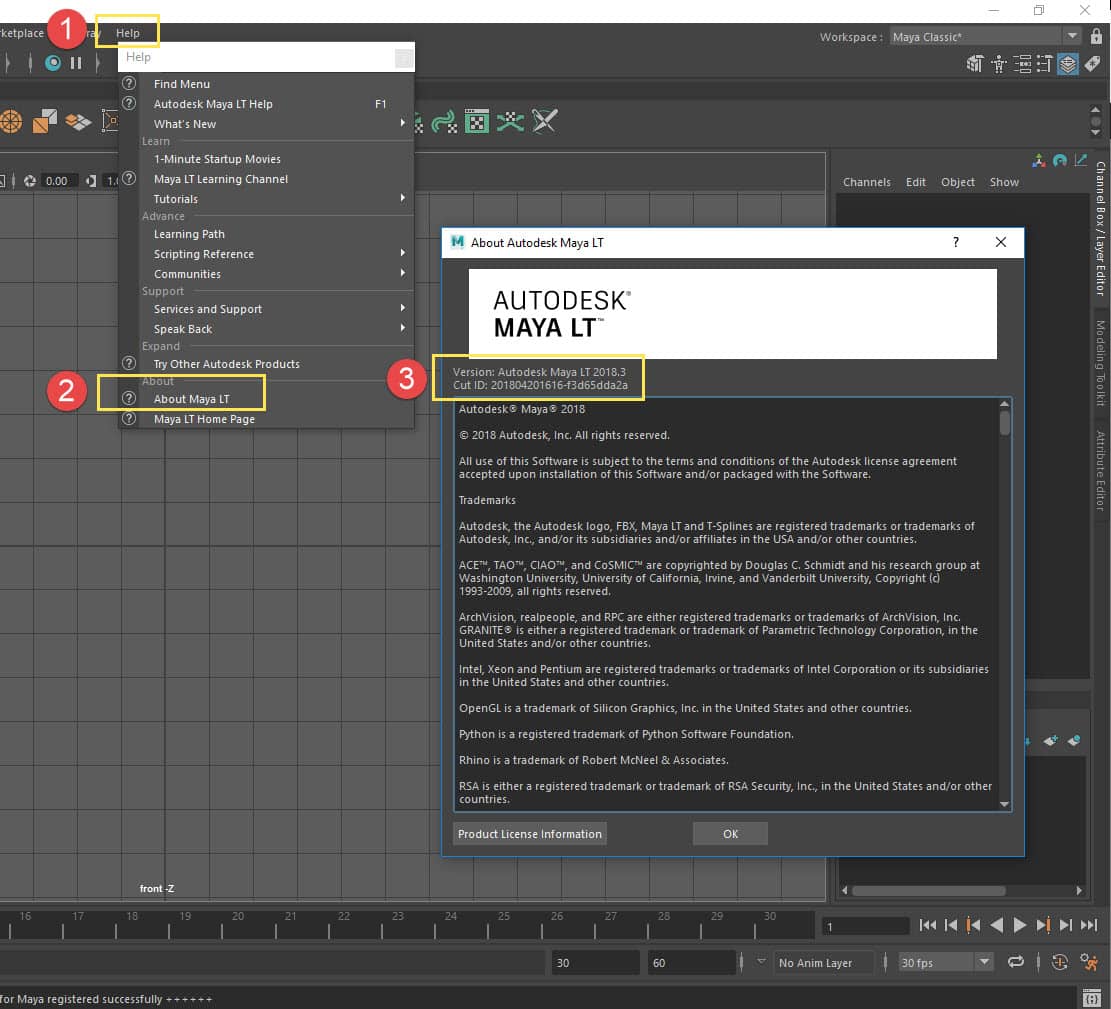Click the checkered window shelf icon
The height and width of the screenshot is (1009, 1111).
(477, 121)
